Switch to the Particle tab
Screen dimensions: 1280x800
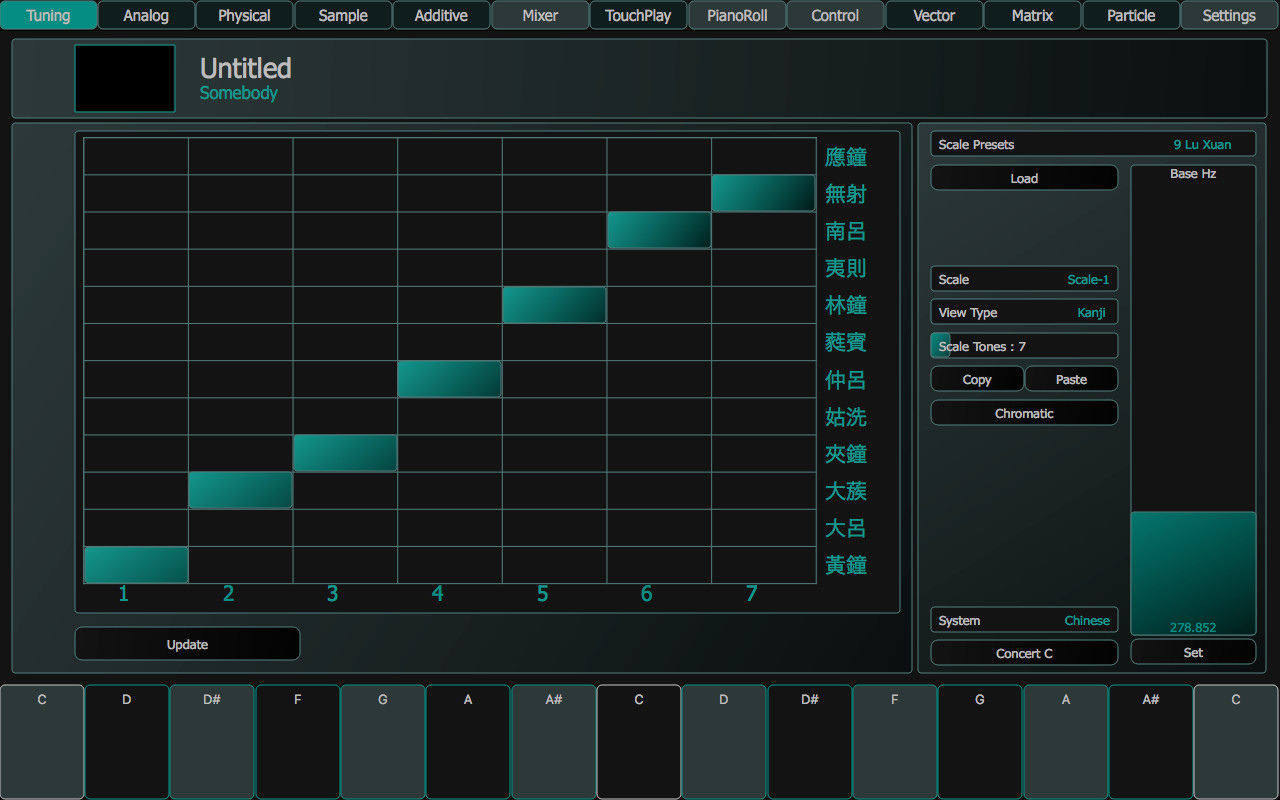[1130, 15]
